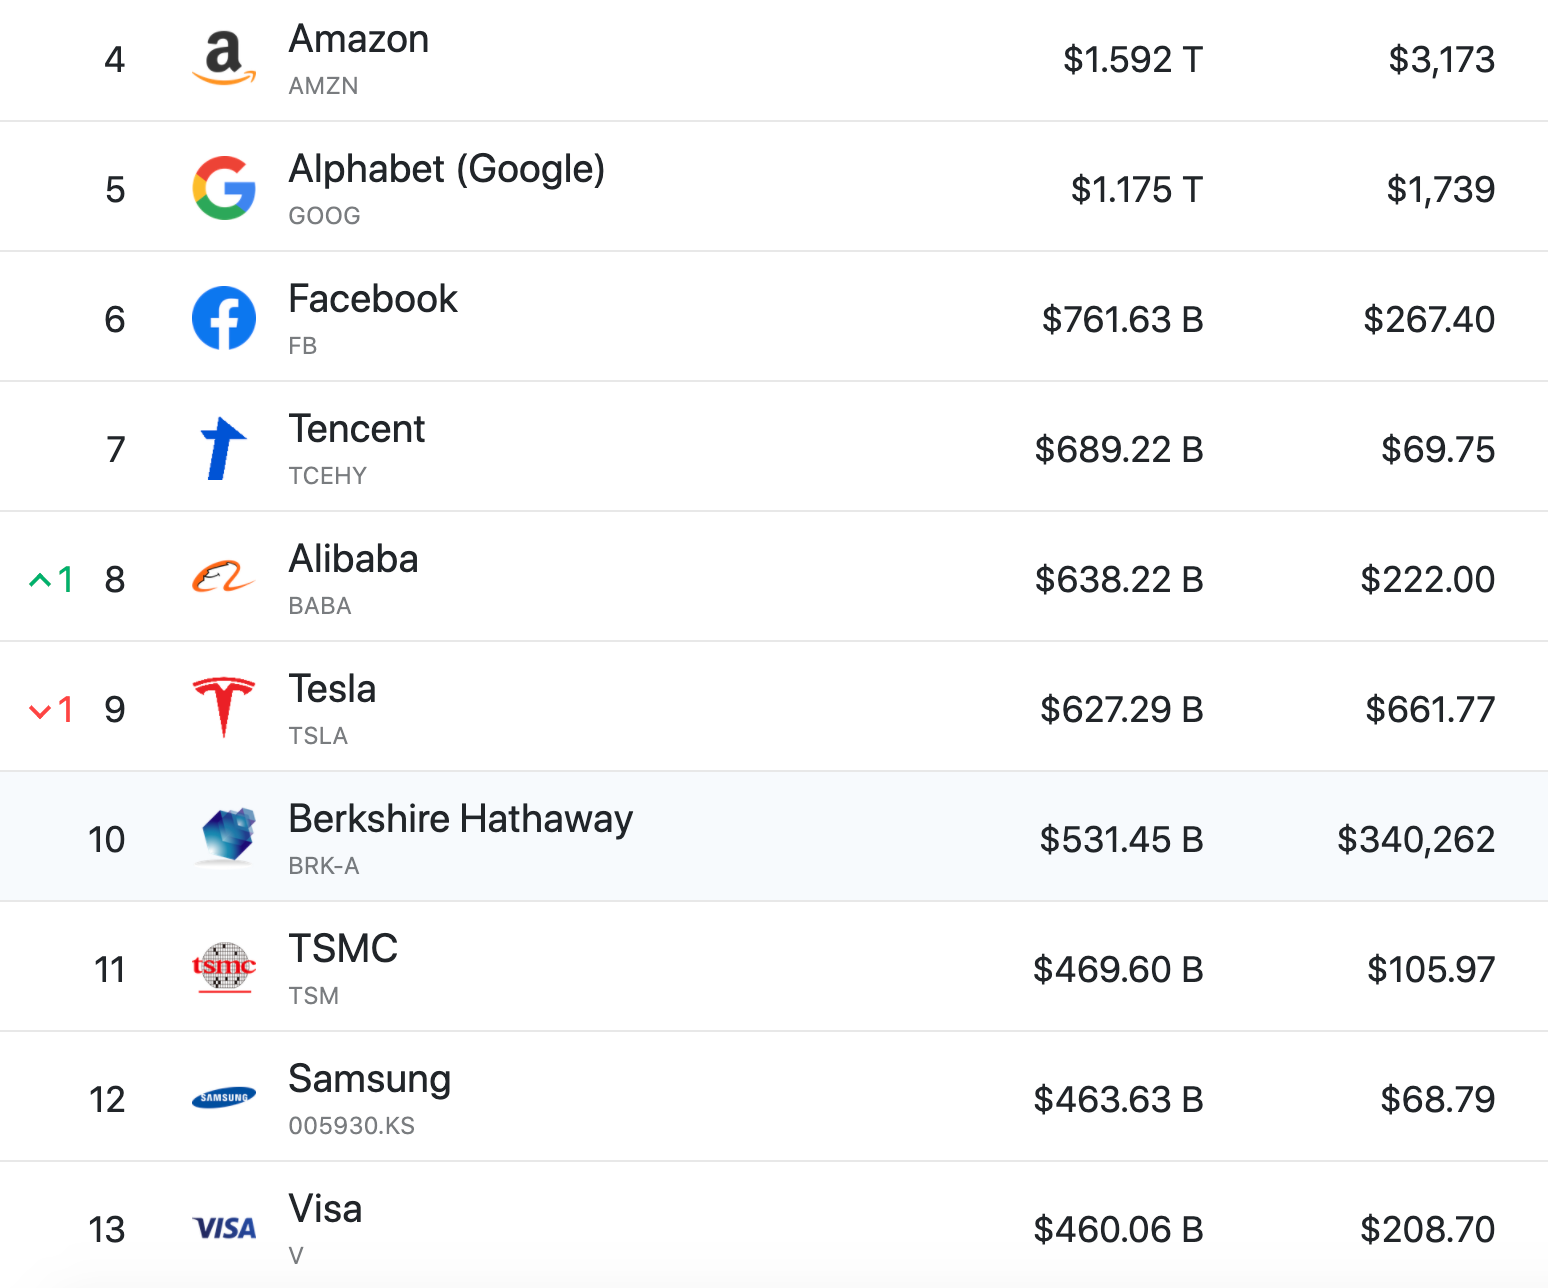Click the TSMC share price $105.97
The height and width of the screenshot is (1288, 1548).
click(x=1431, y=970)
